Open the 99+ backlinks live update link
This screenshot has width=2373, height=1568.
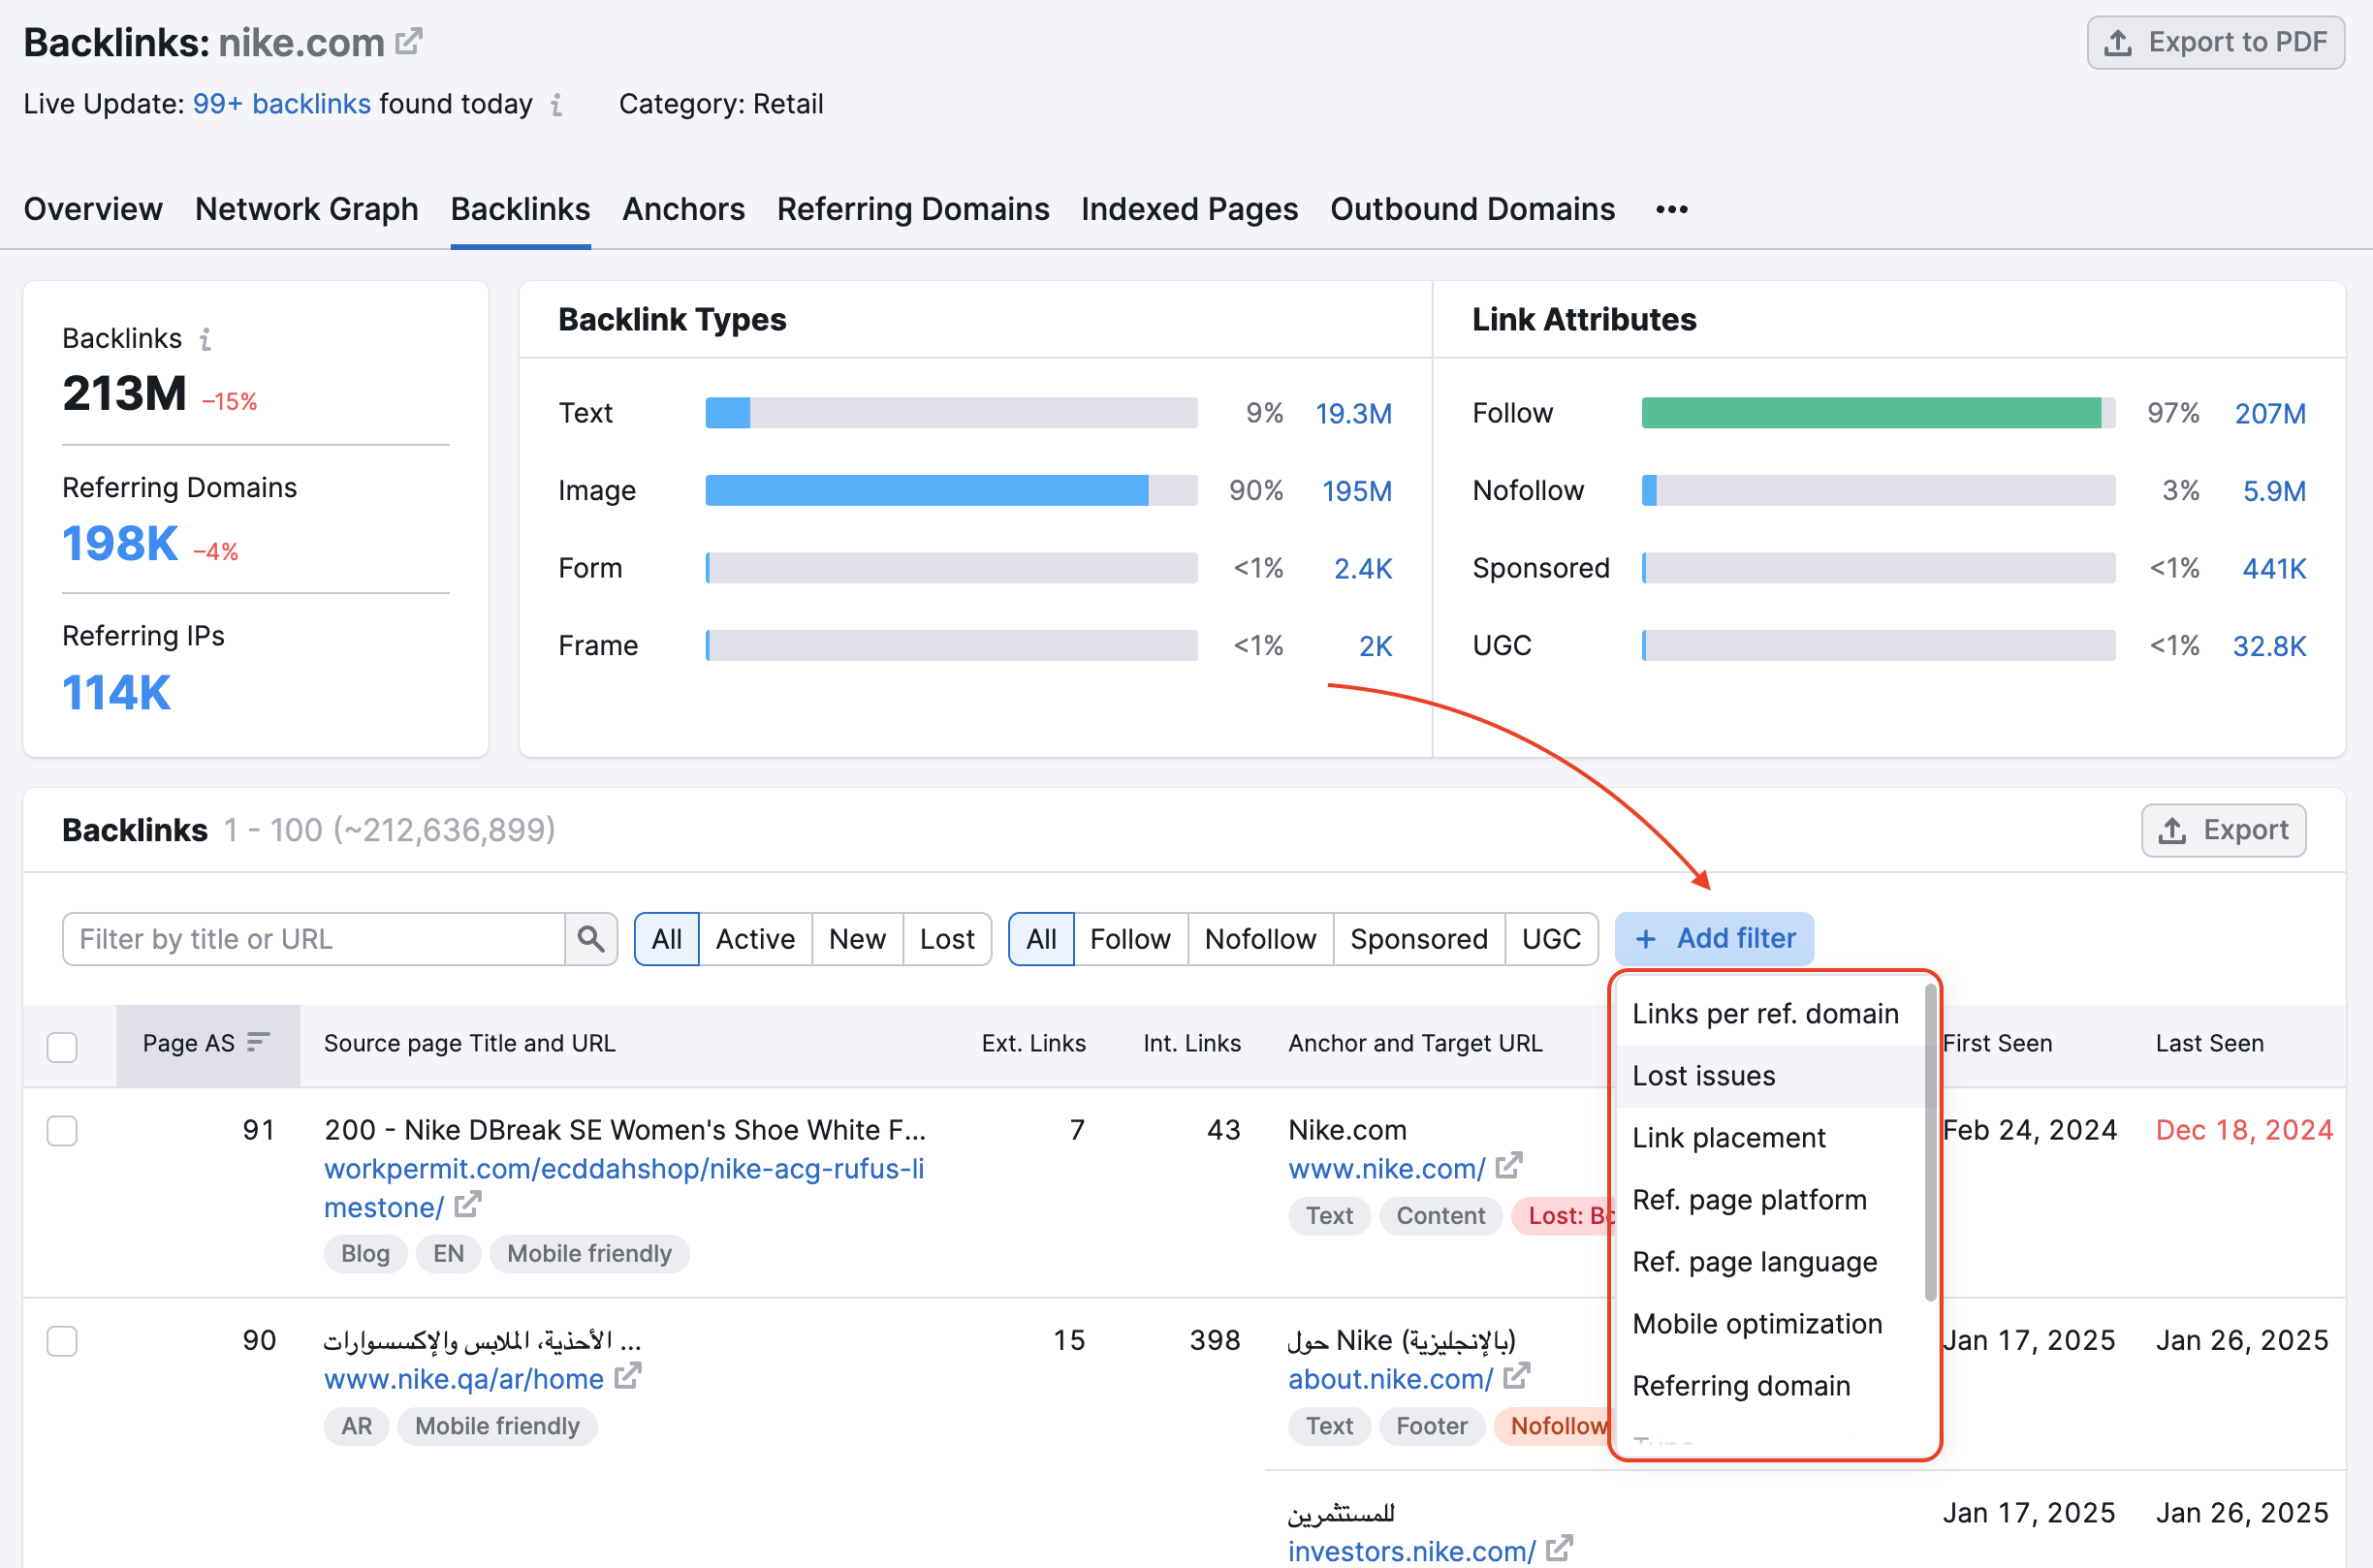coord(282,103)
